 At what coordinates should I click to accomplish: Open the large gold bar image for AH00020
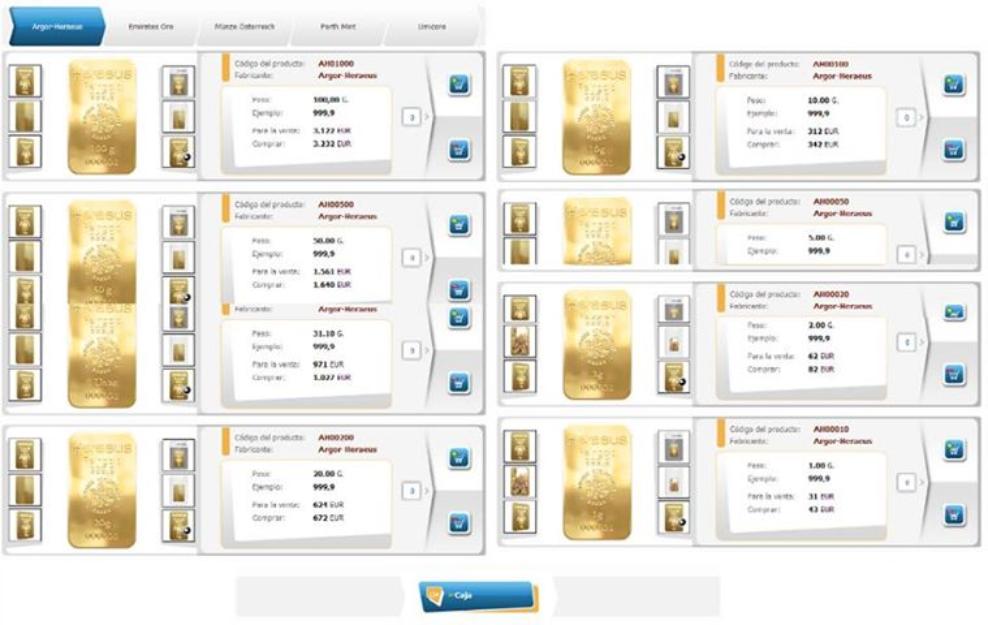tap(597, 345)
